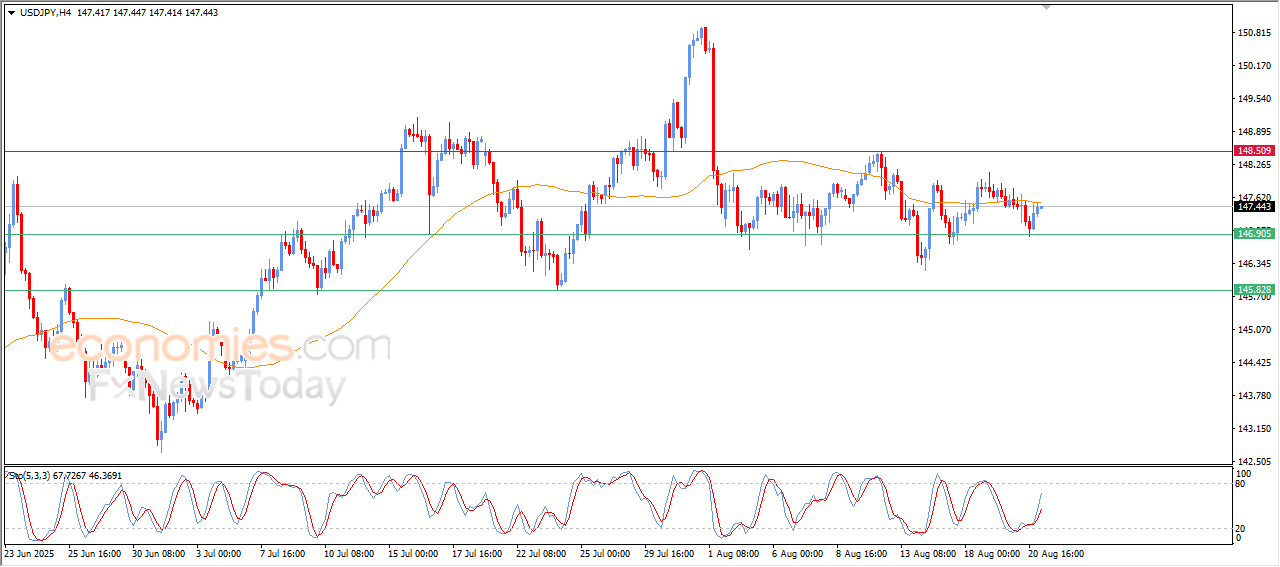This screenshot has height=567, width=1280.
Task: Click the 29 Jul 16:00 time label
Action: coord(671,553)
